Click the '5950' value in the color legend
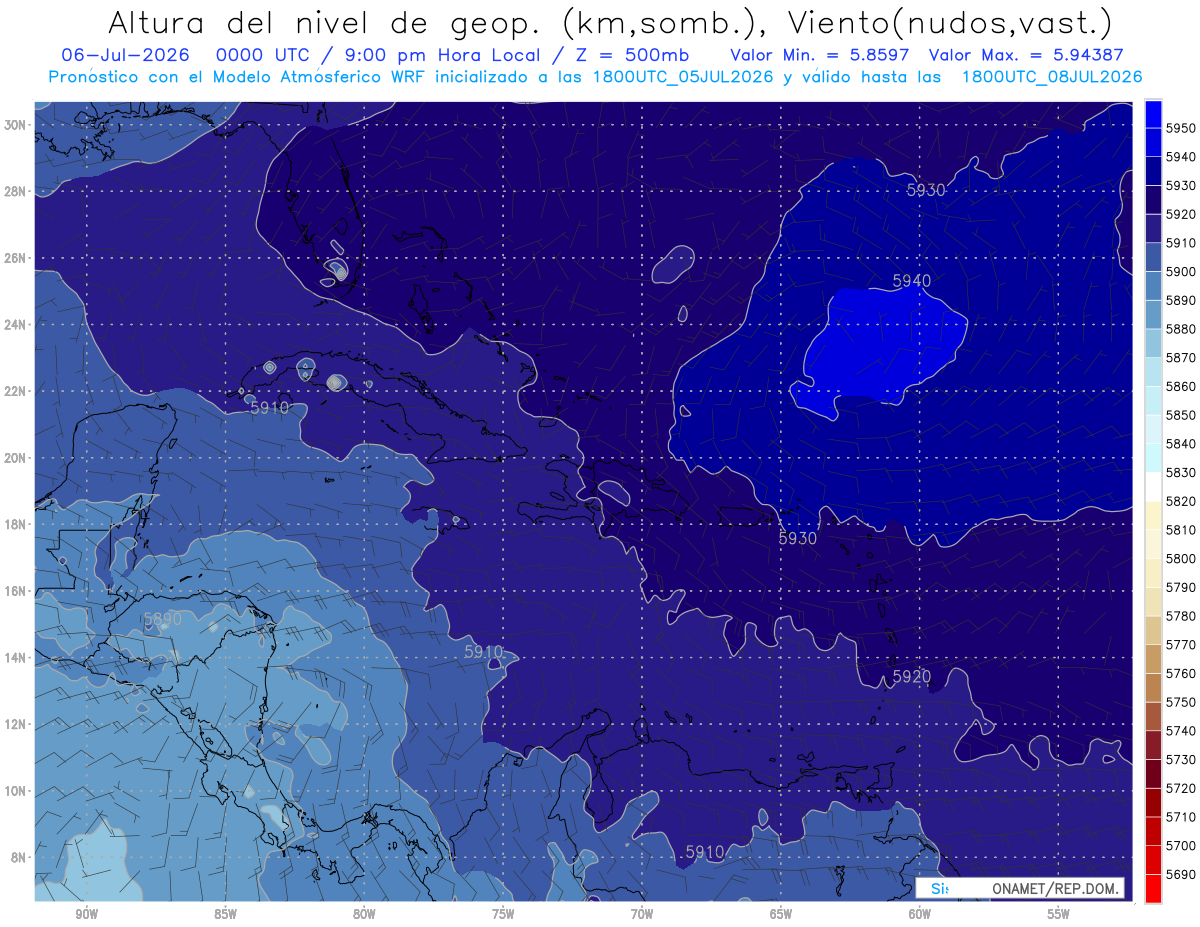 click(1181, 128)
